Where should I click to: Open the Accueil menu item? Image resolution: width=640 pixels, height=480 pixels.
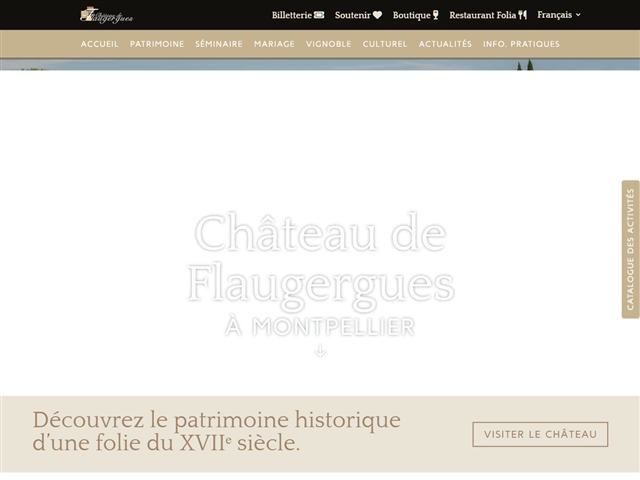(x=99, y=44)
